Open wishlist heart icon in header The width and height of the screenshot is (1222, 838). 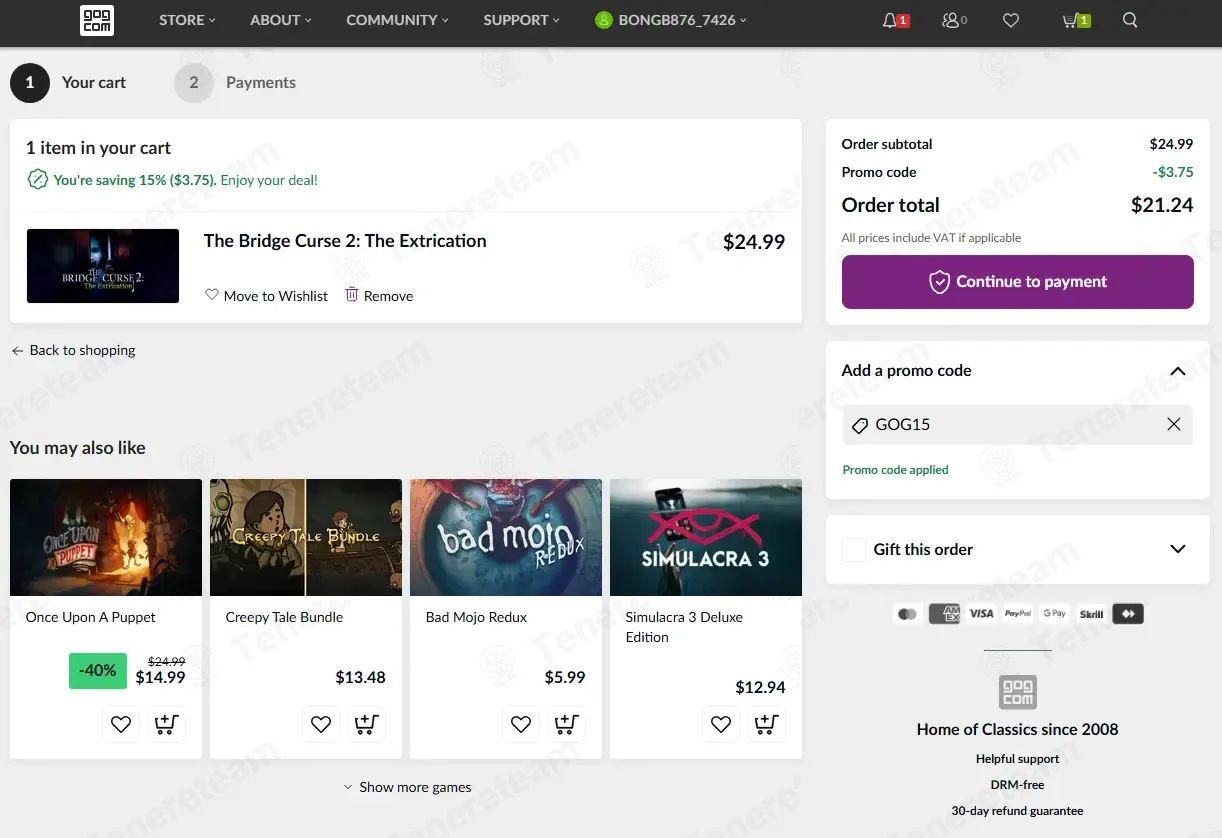coord(1011,20)
